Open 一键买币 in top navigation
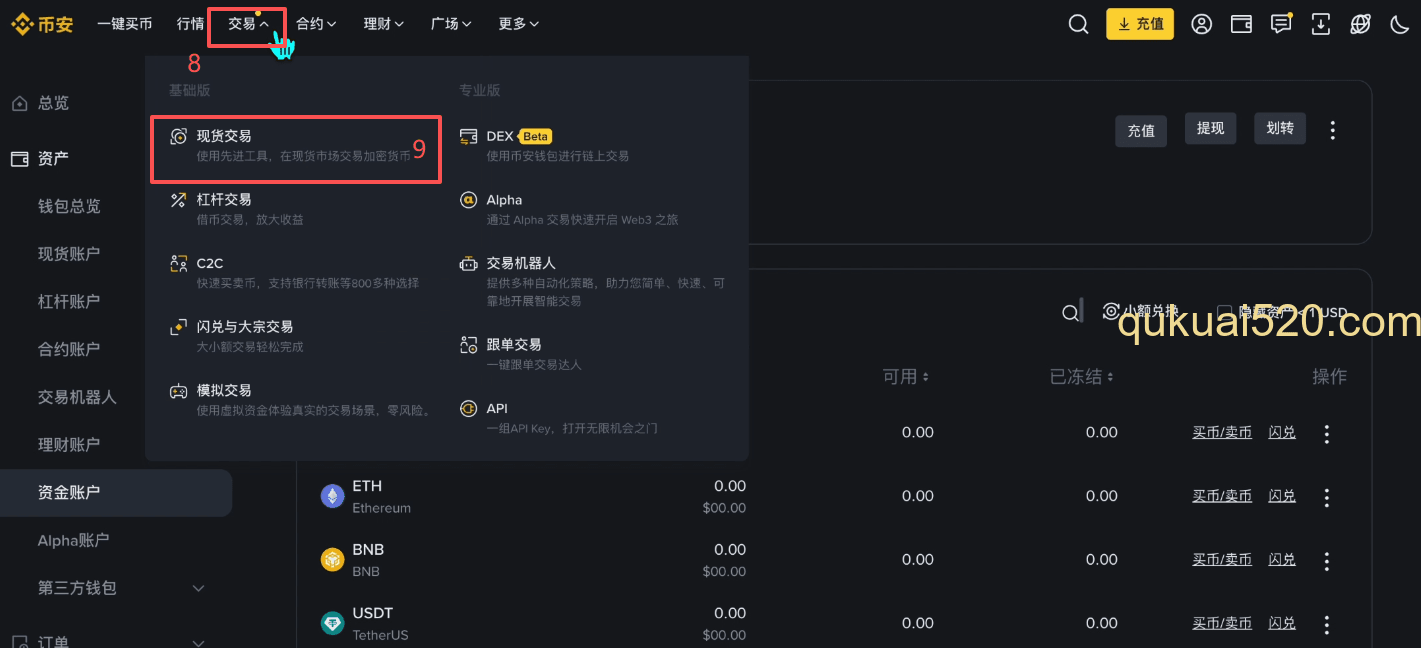 [x=125, y=24]
